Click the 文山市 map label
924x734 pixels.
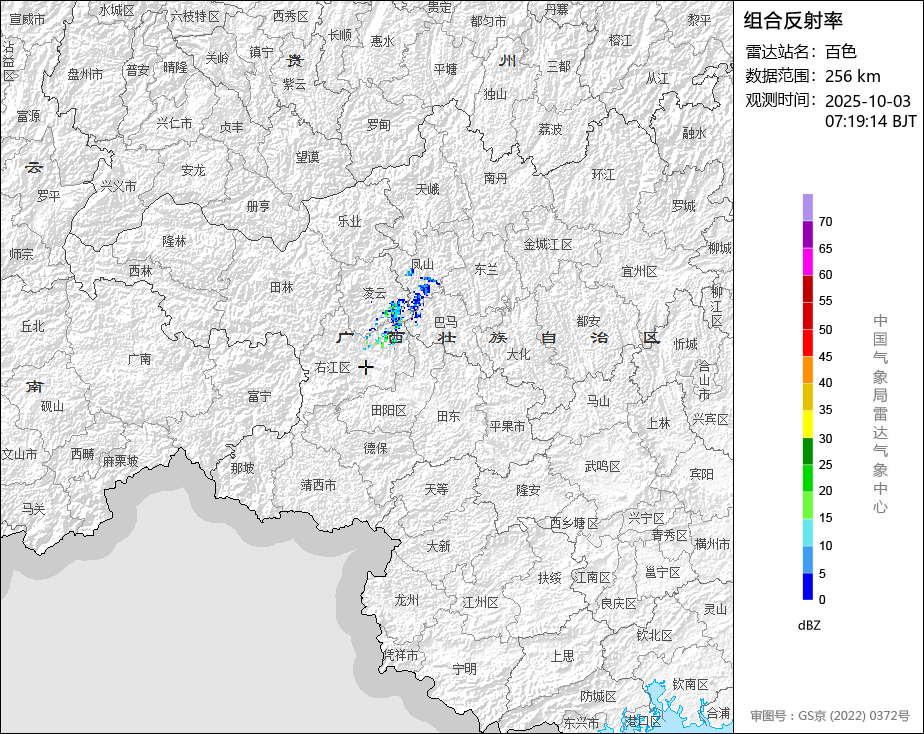19,454
